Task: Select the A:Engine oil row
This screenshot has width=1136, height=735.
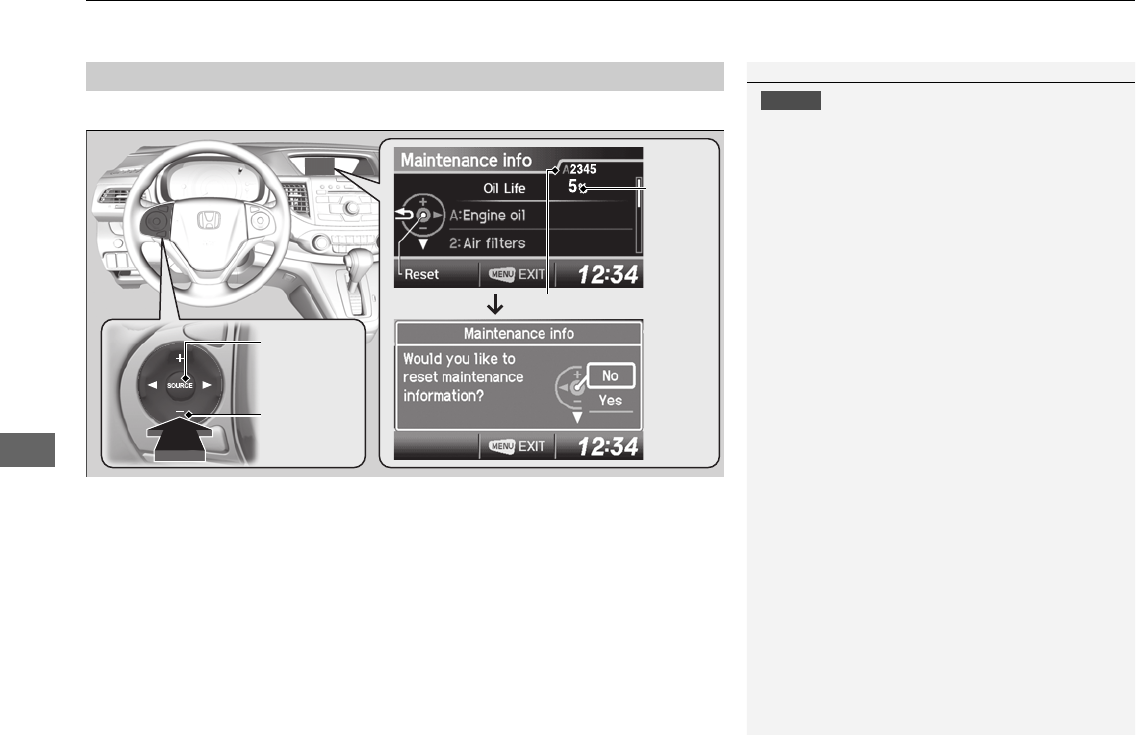Action: (x=540, y=215)
